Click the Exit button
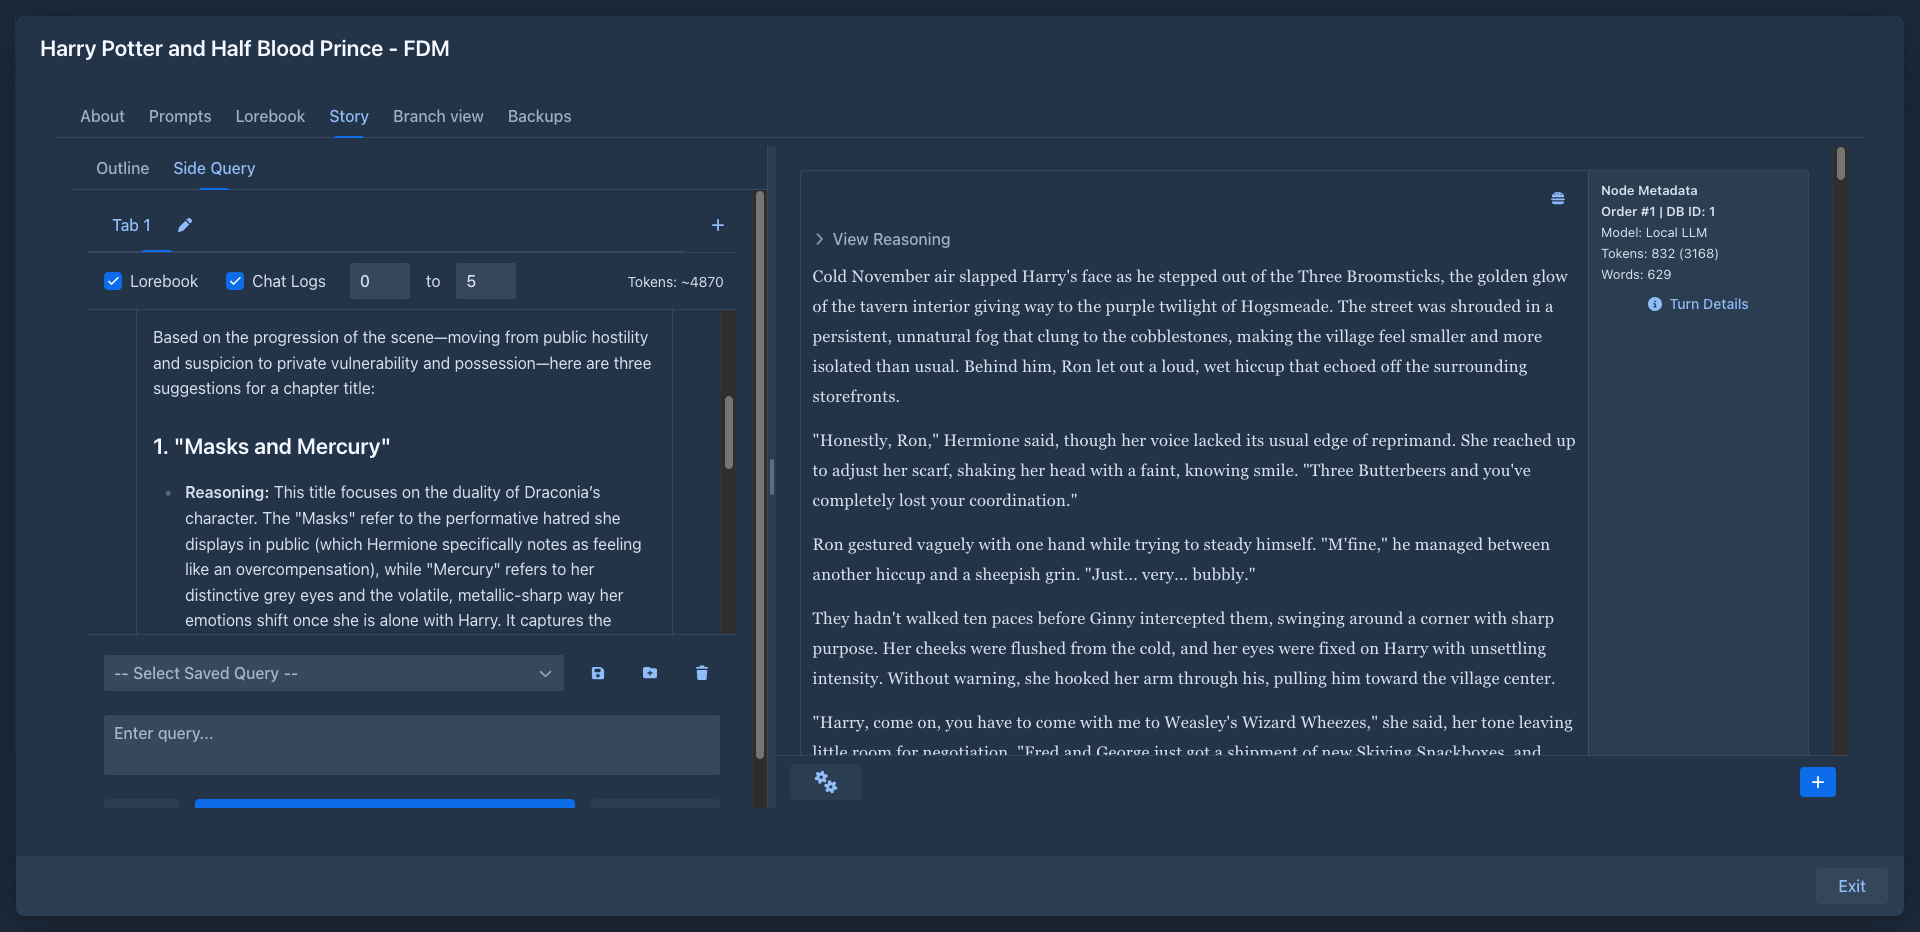Screen dimensions: 1920x932 pyautogui.click(x=1852, y=886)
